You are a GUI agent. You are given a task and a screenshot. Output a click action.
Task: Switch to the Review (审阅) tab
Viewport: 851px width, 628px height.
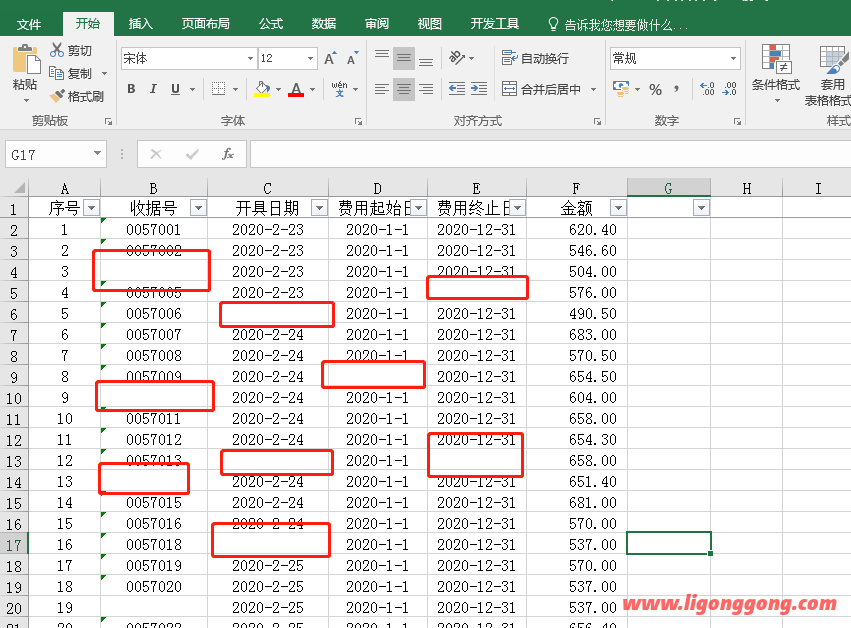pyautogui.click(x=377, y=24)
